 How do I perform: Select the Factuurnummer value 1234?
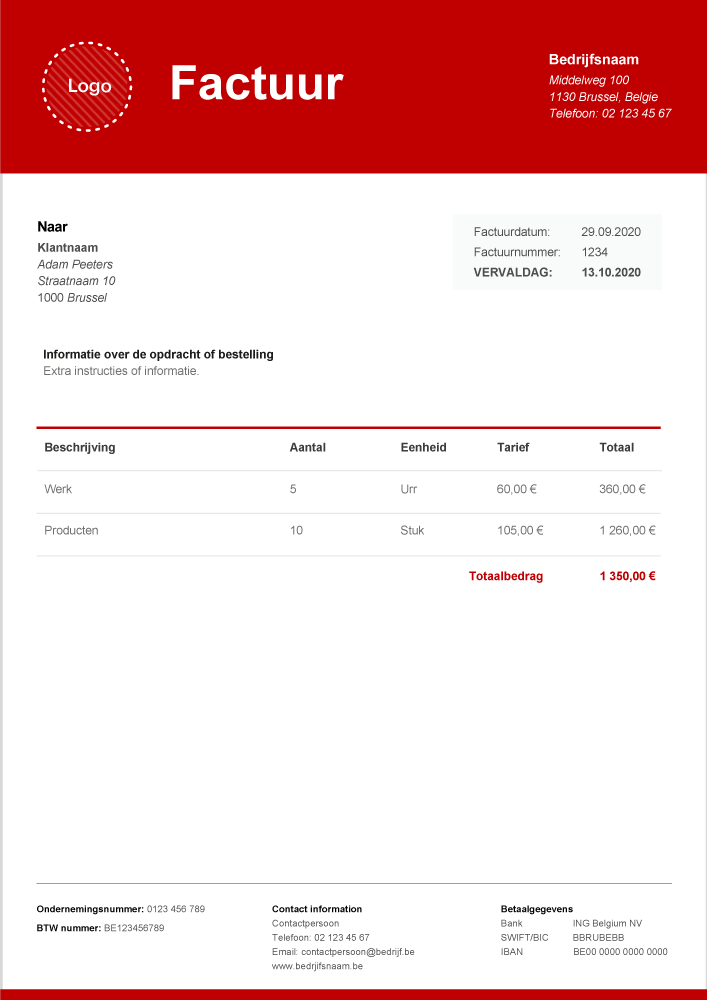pos(594,252)
